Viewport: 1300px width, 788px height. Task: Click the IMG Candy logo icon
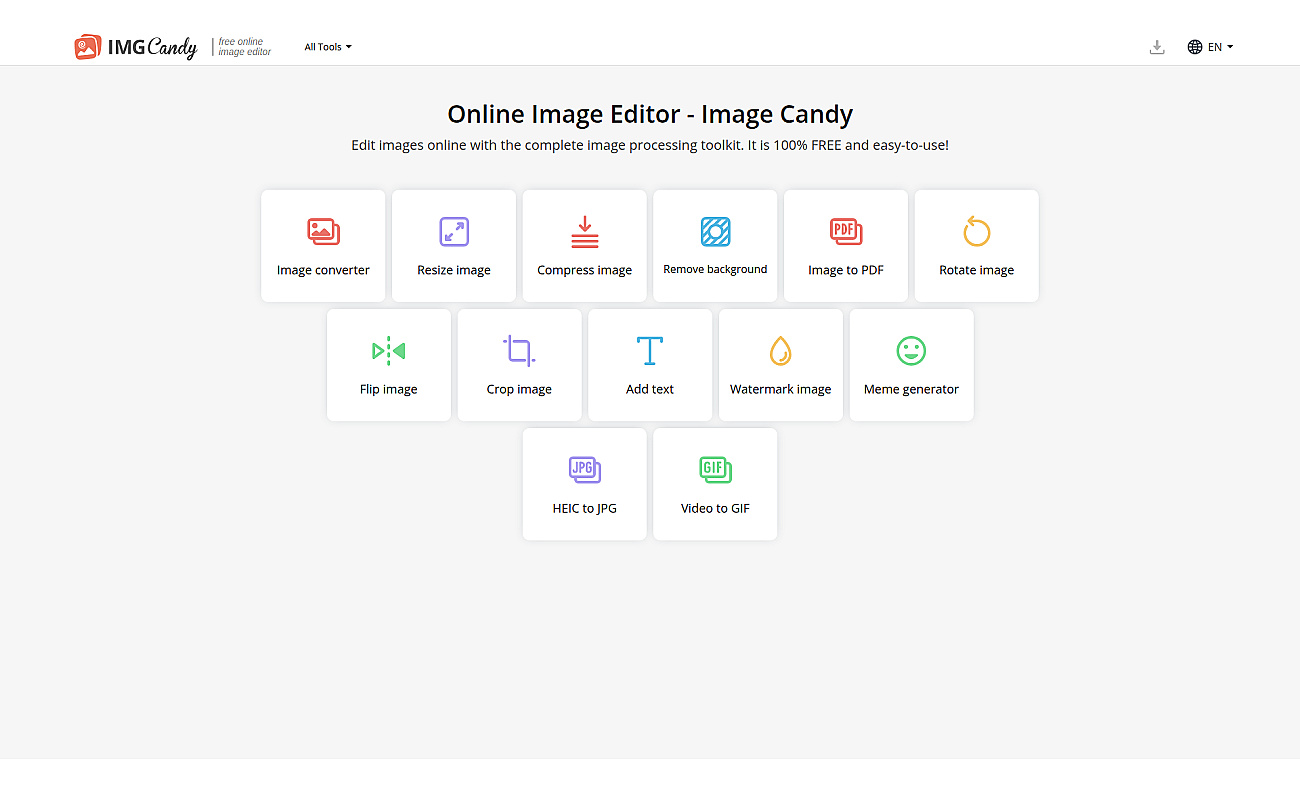click(x=87, y=47)
